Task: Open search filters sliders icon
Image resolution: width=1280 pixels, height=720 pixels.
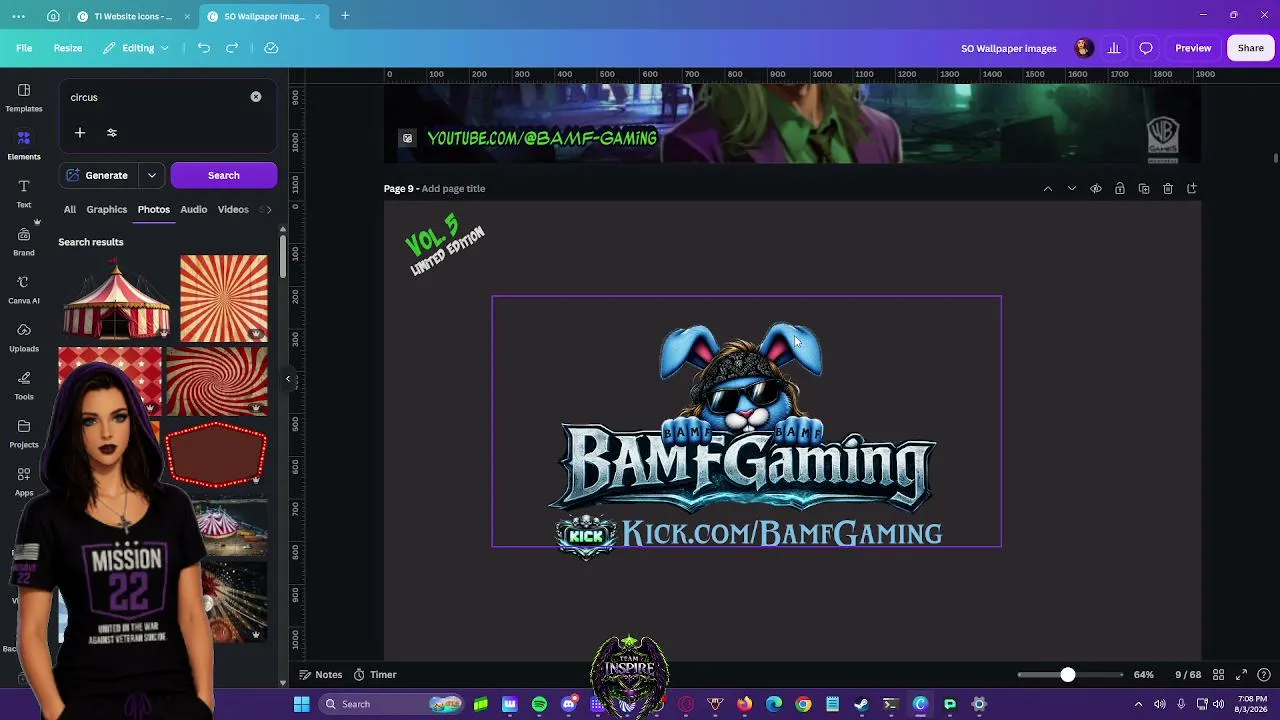Action: click(x=112, y=133)
